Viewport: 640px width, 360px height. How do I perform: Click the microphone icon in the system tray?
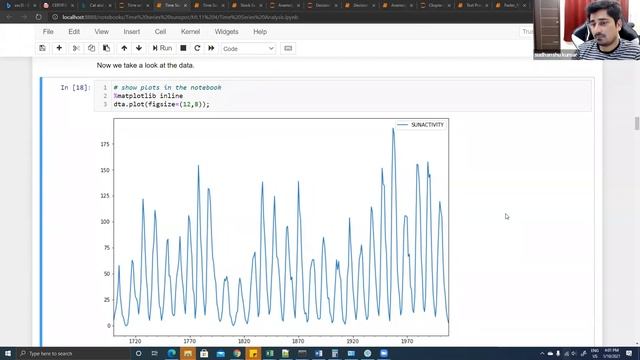[558, 353]
